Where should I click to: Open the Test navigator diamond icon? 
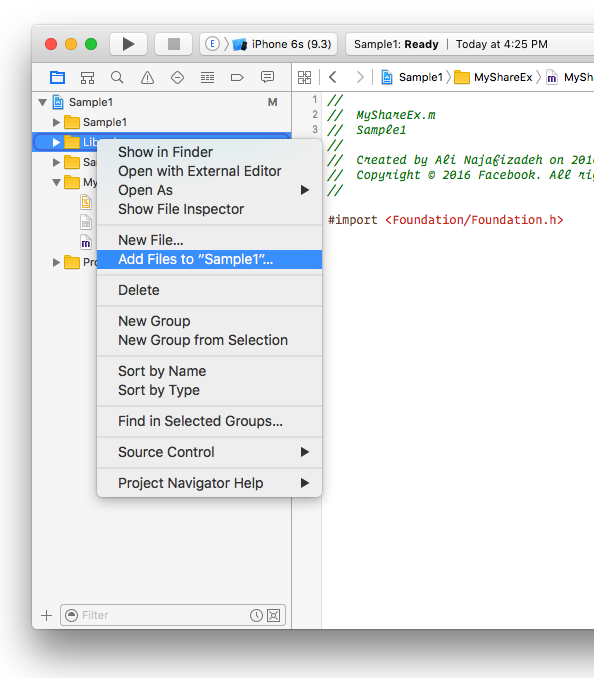point(177,78)
